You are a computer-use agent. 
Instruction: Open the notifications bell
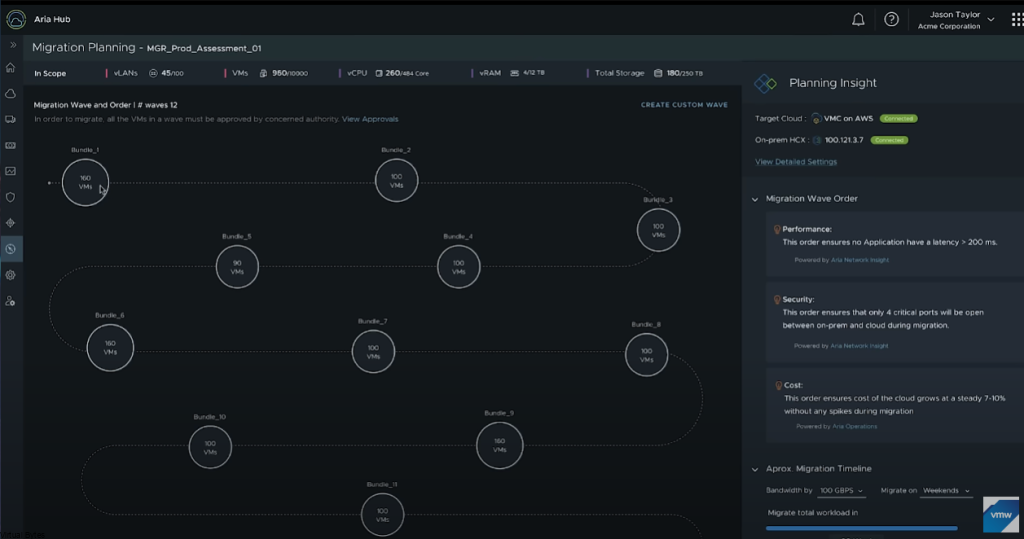pos(858,20)
